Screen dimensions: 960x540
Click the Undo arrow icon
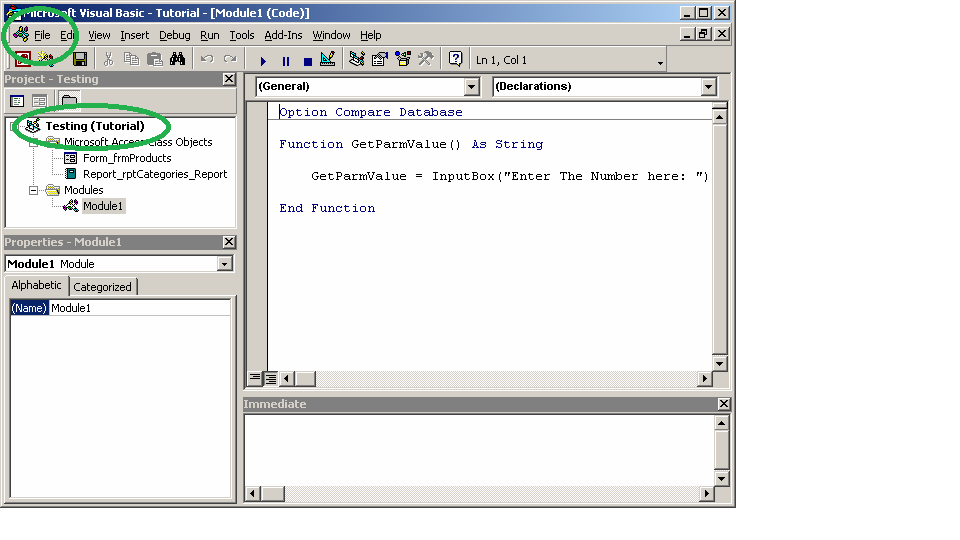[x=207, y=59]
